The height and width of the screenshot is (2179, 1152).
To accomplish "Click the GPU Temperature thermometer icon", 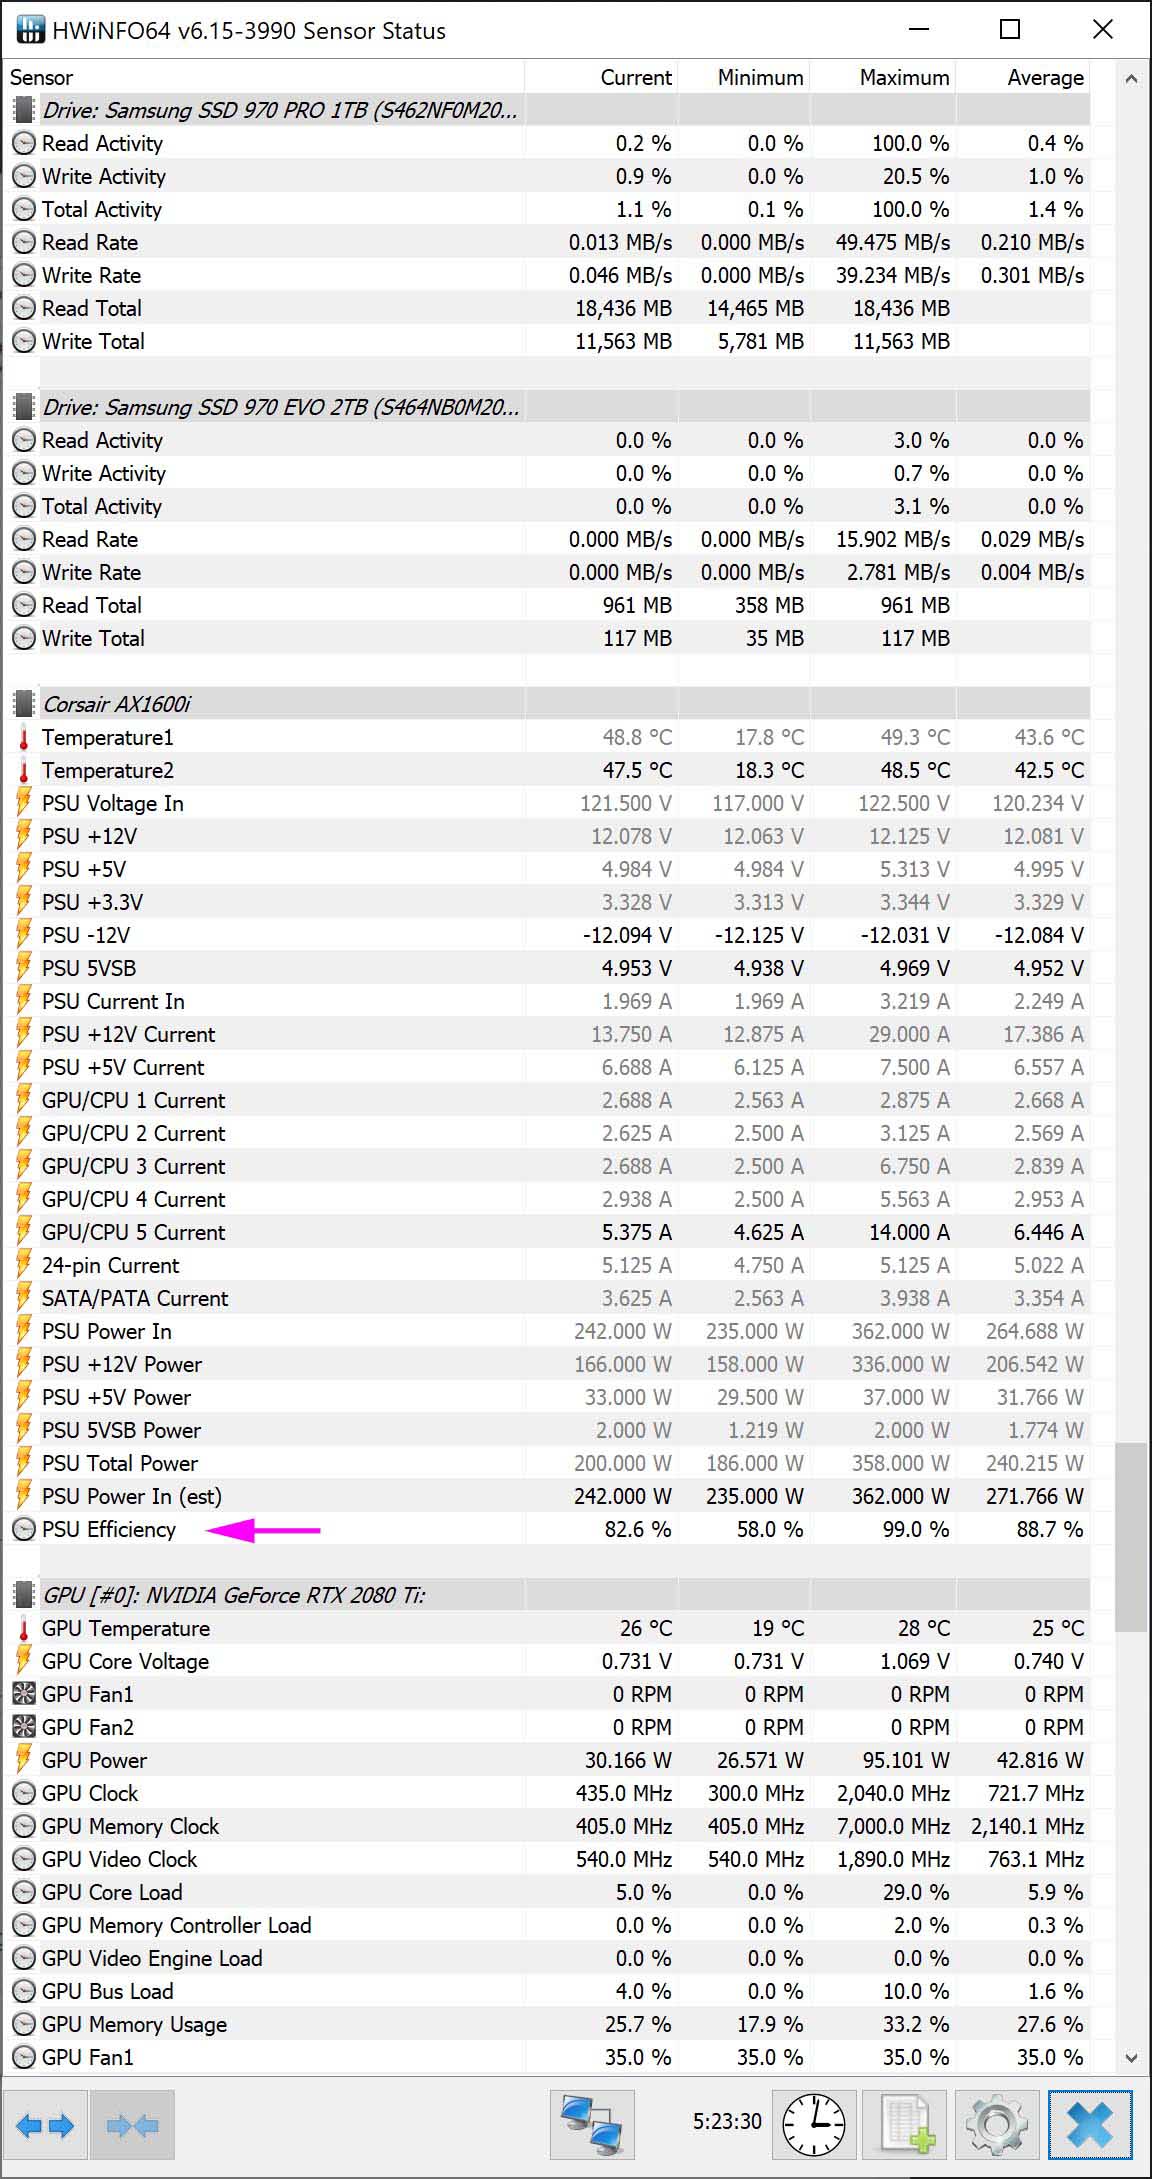I will click(x=23, y=1629).
